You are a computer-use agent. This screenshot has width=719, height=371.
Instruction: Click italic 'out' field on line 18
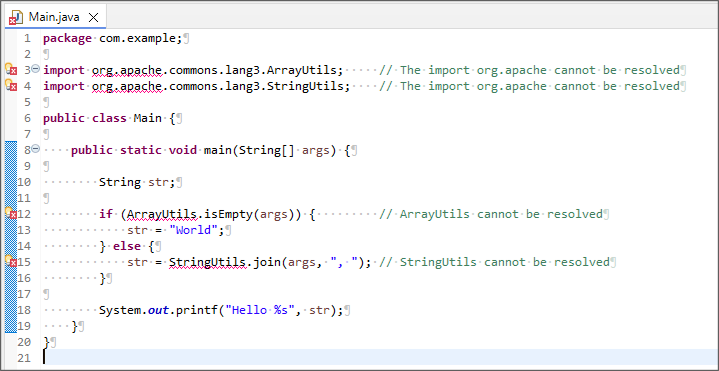pos(158,311)
